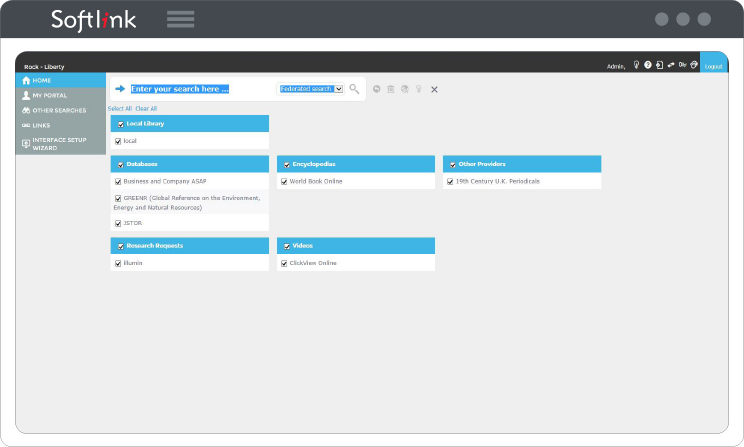This screenshot has height=447, width=744.
Task: Click the Logout button
Action: [714, 63]
